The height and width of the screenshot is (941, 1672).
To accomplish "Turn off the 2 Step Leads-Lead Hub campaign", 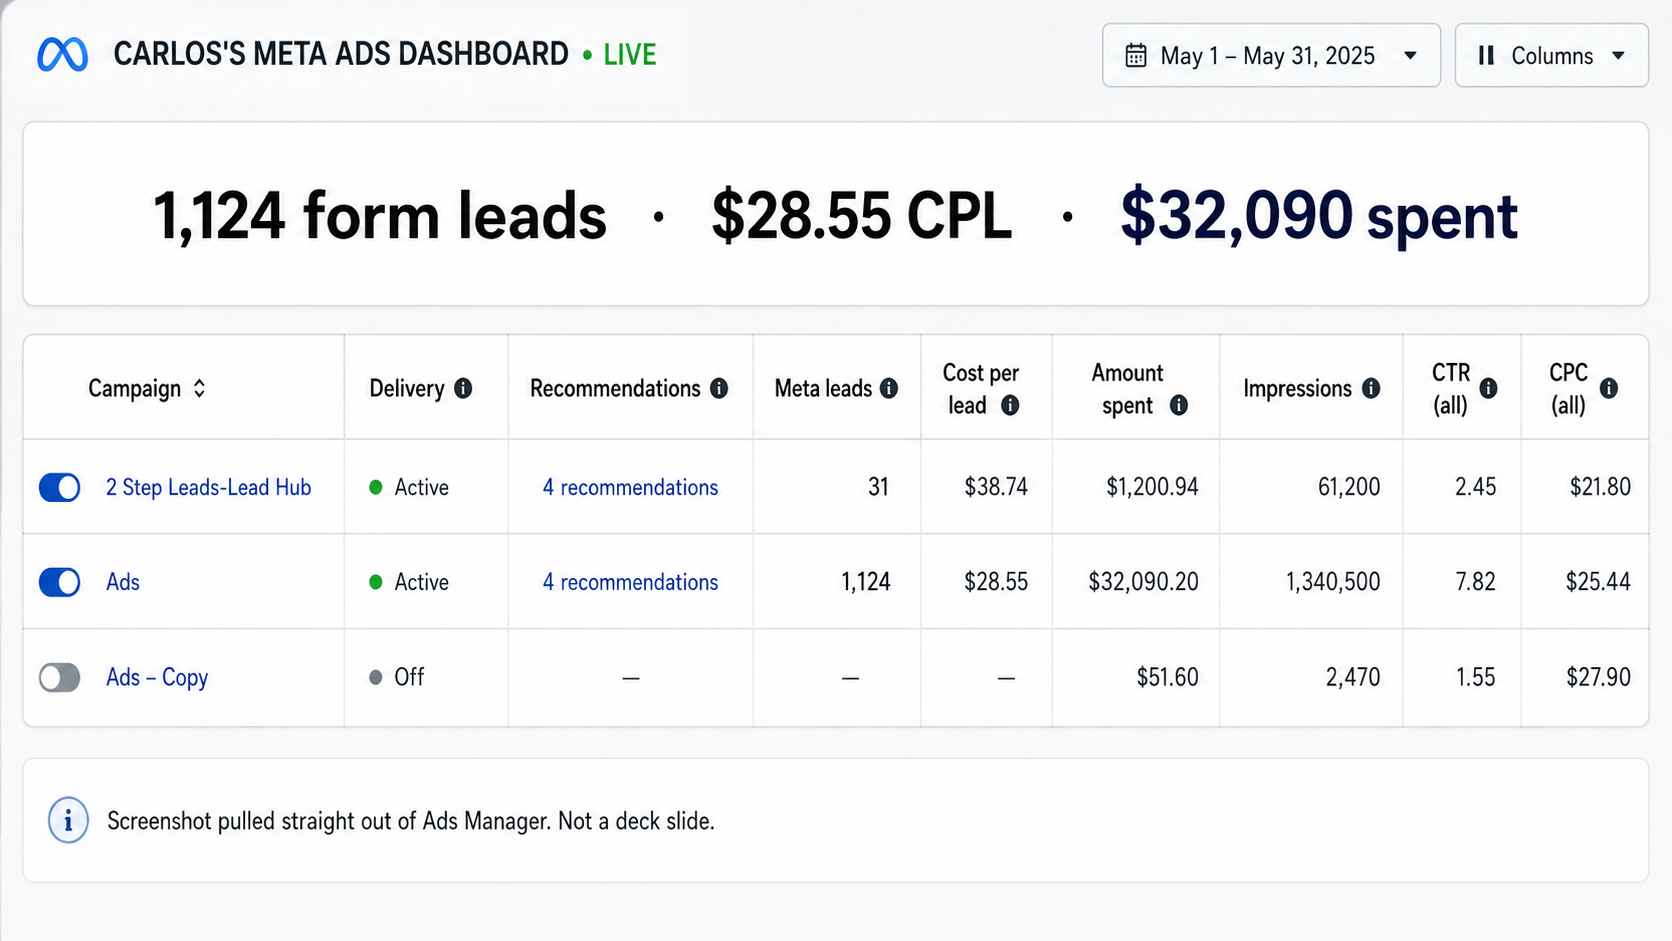I will click(x=60, y=487).
